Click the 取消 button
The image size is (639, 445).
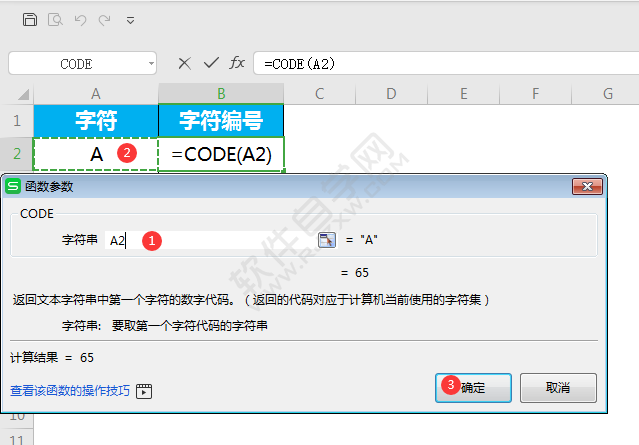[x=558, y=388]
